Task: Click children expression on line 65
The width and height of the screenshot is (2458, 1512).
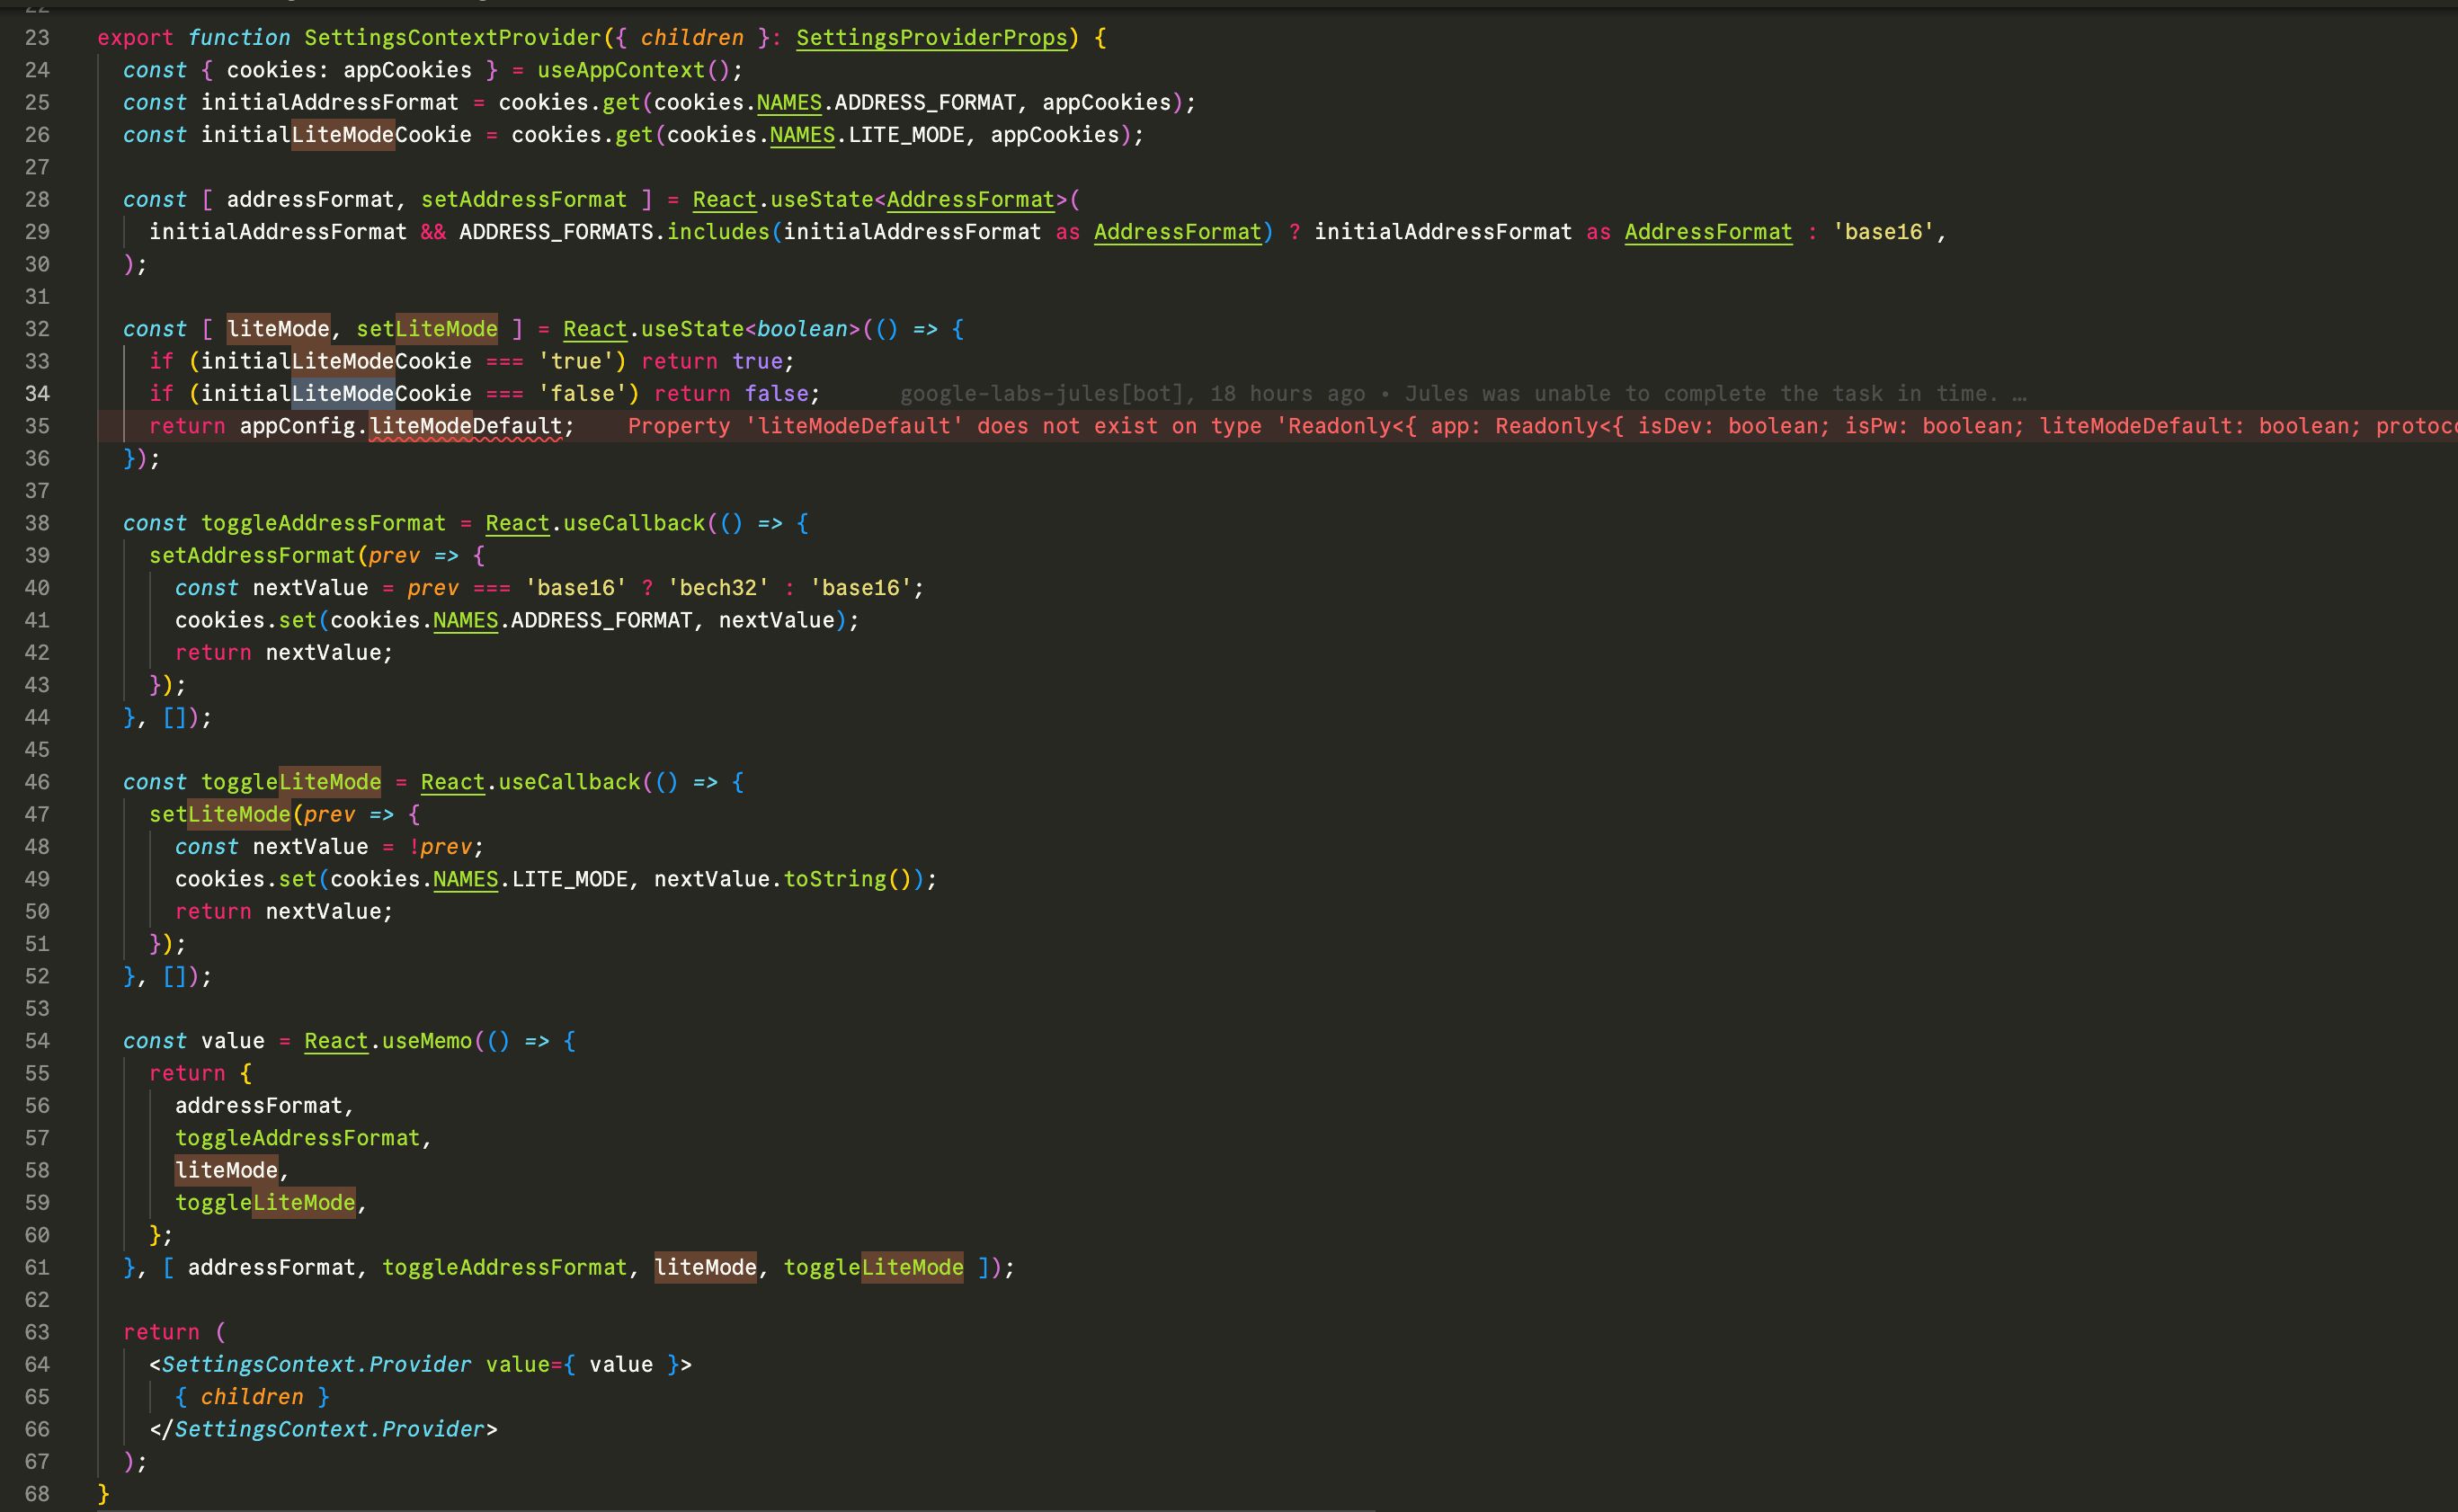Action: click(x=252, y=1397)
